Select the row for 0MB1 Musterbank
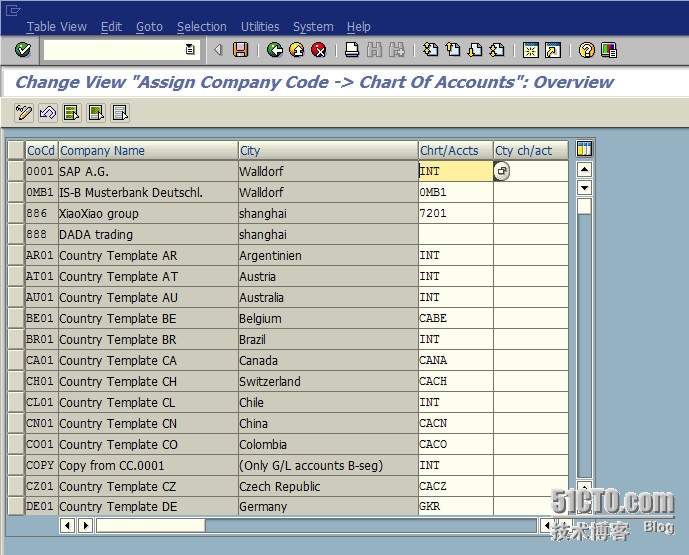Image resolution: width=689 pixels, height=555 pixels. pyautogui.click(x=16, y=192)
